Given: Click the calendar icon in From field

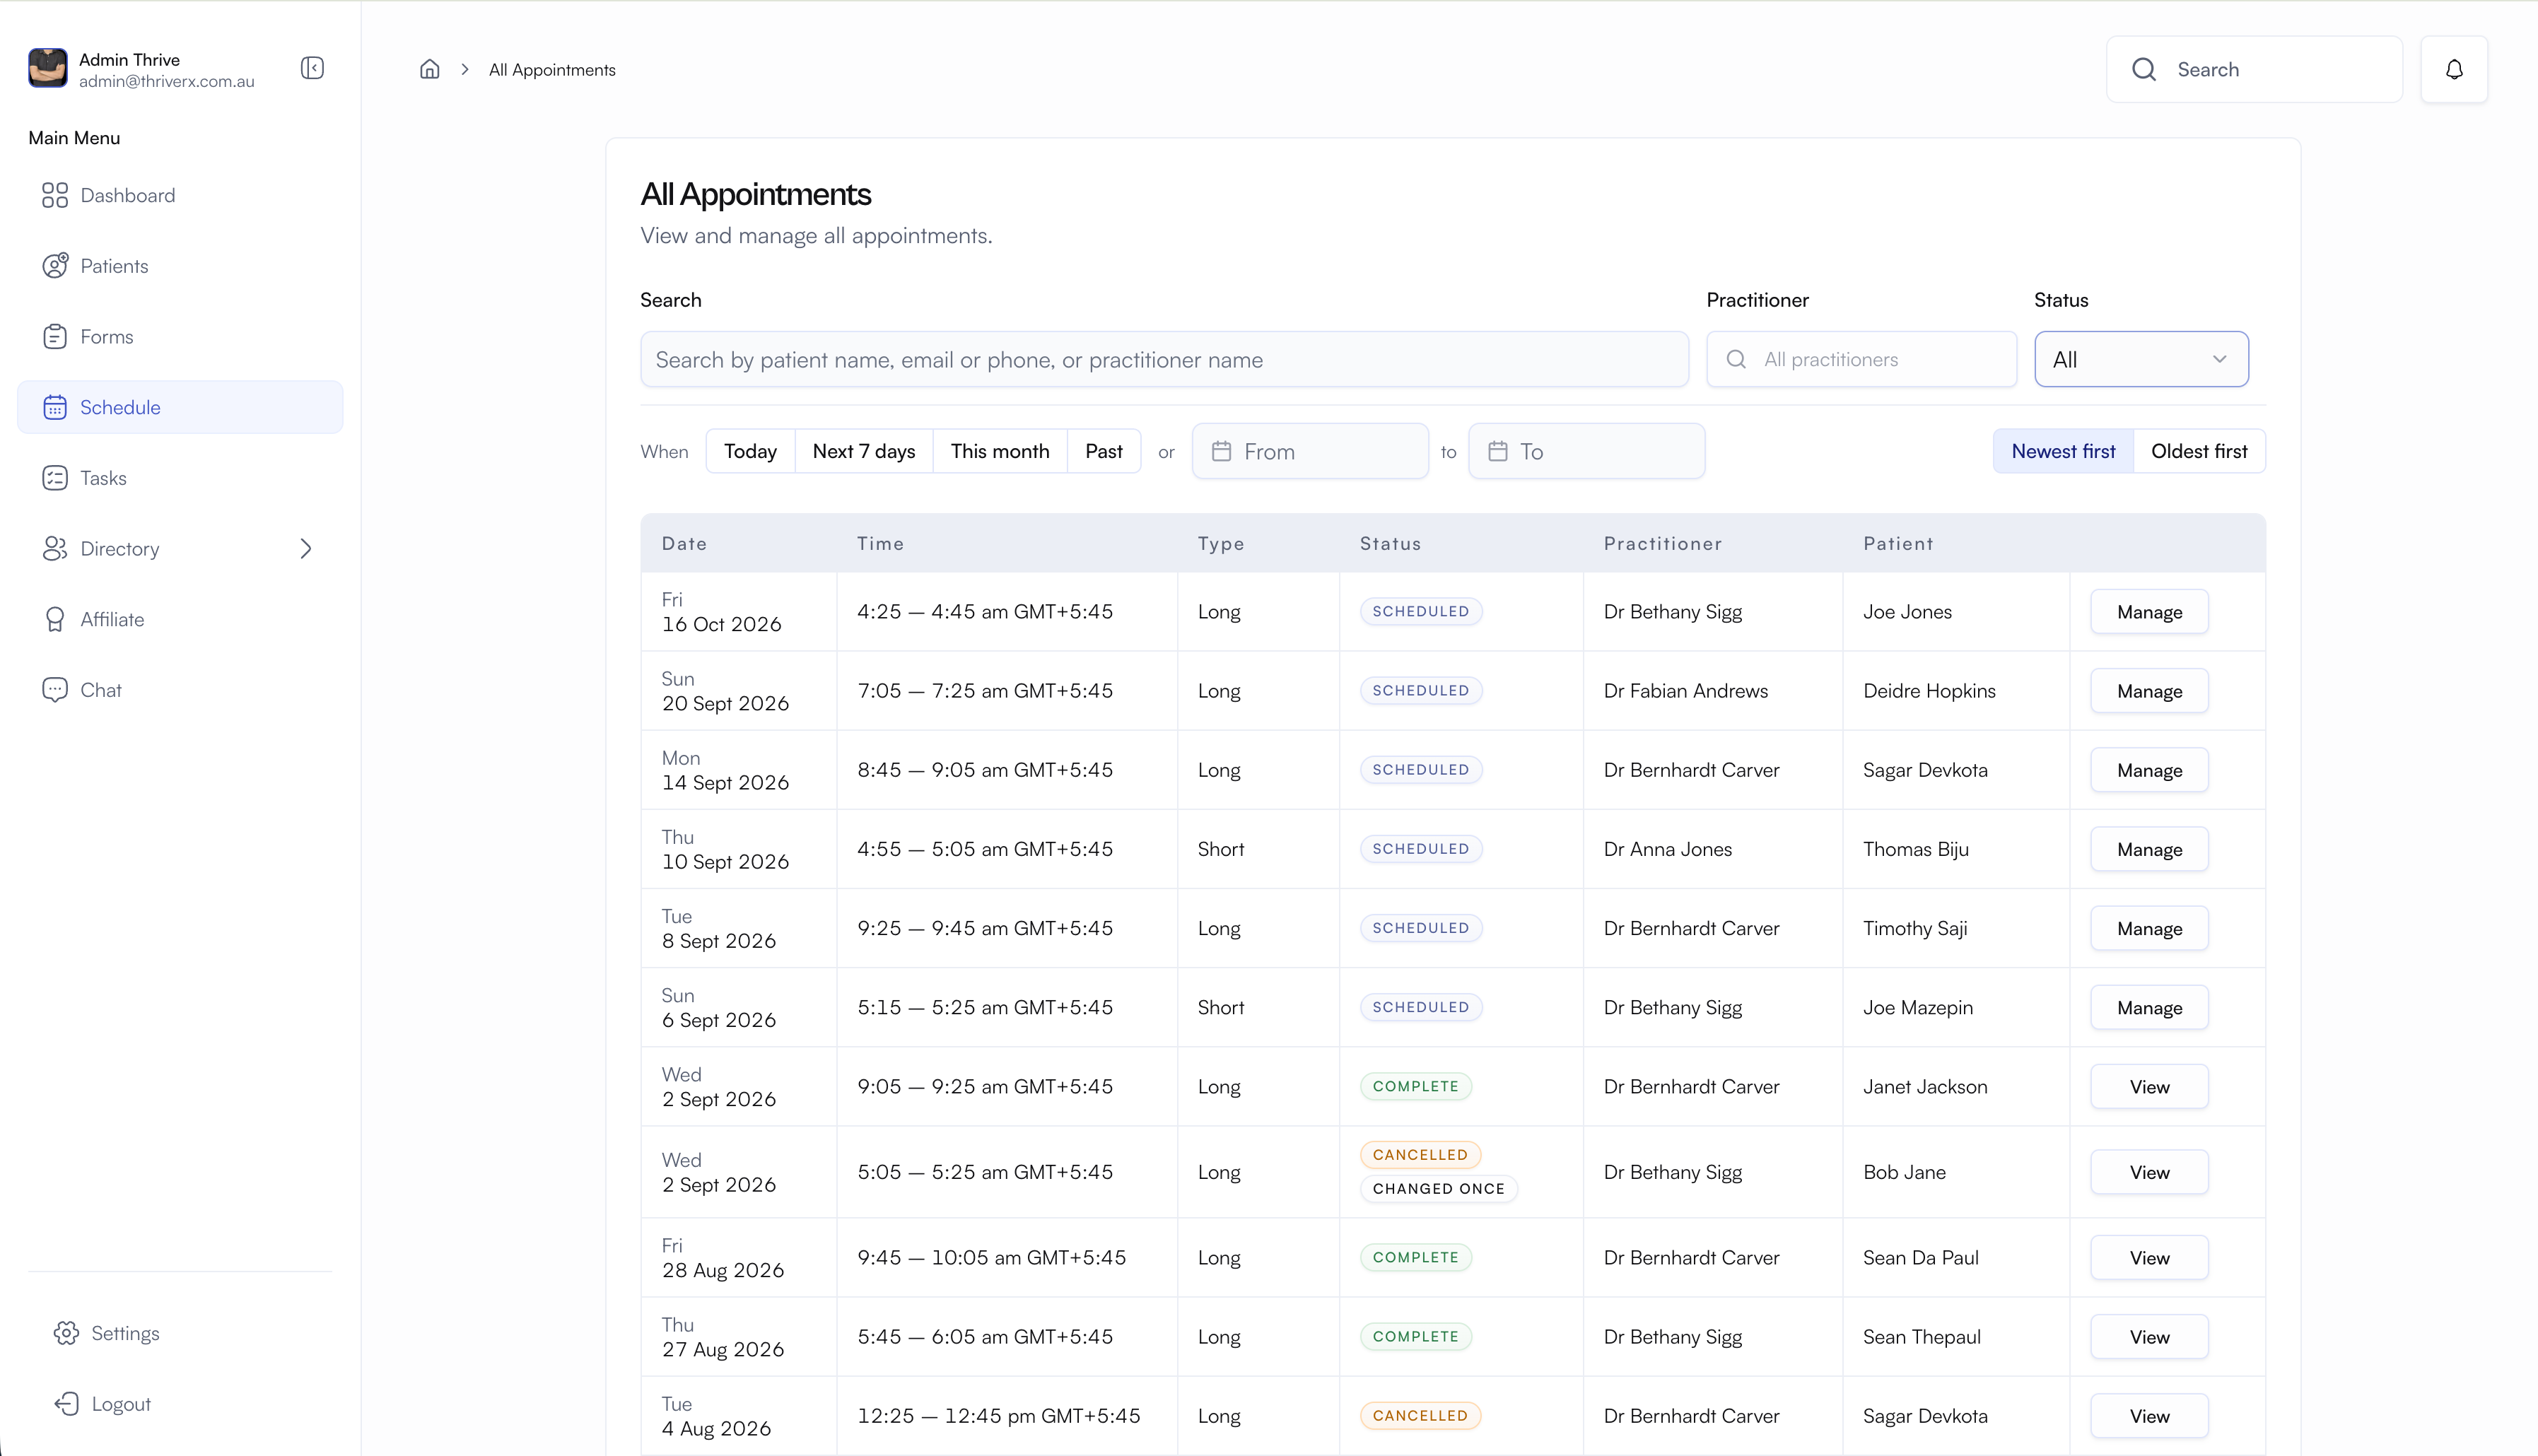Looking at the screenshot, I should pyautogui.click(x=1221, y=451).
